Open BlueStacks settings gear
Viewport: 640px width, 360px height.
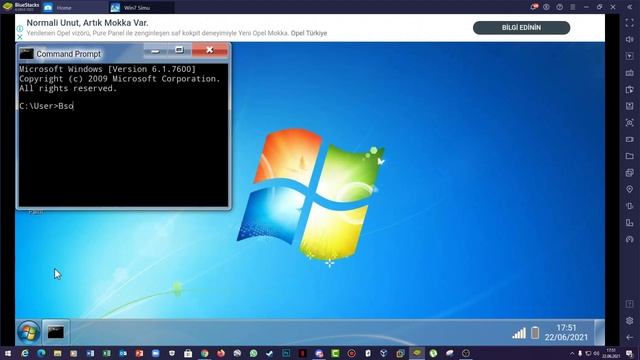coord(629,321)
